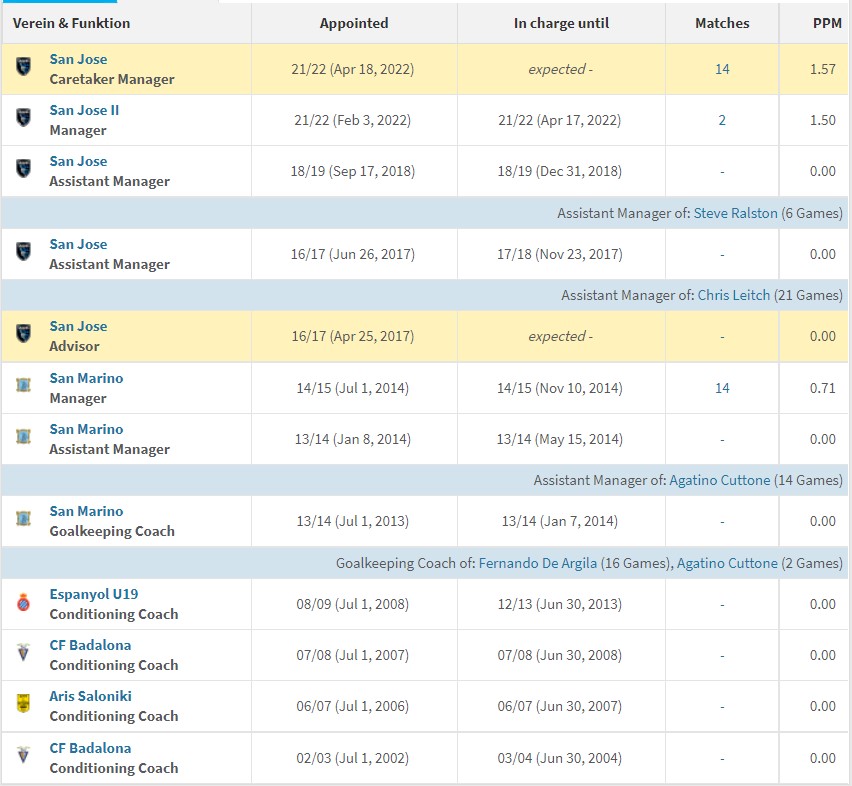Click the Appointed column header
The width and height of the screenshot is (852, 786).
pos(354,23)
